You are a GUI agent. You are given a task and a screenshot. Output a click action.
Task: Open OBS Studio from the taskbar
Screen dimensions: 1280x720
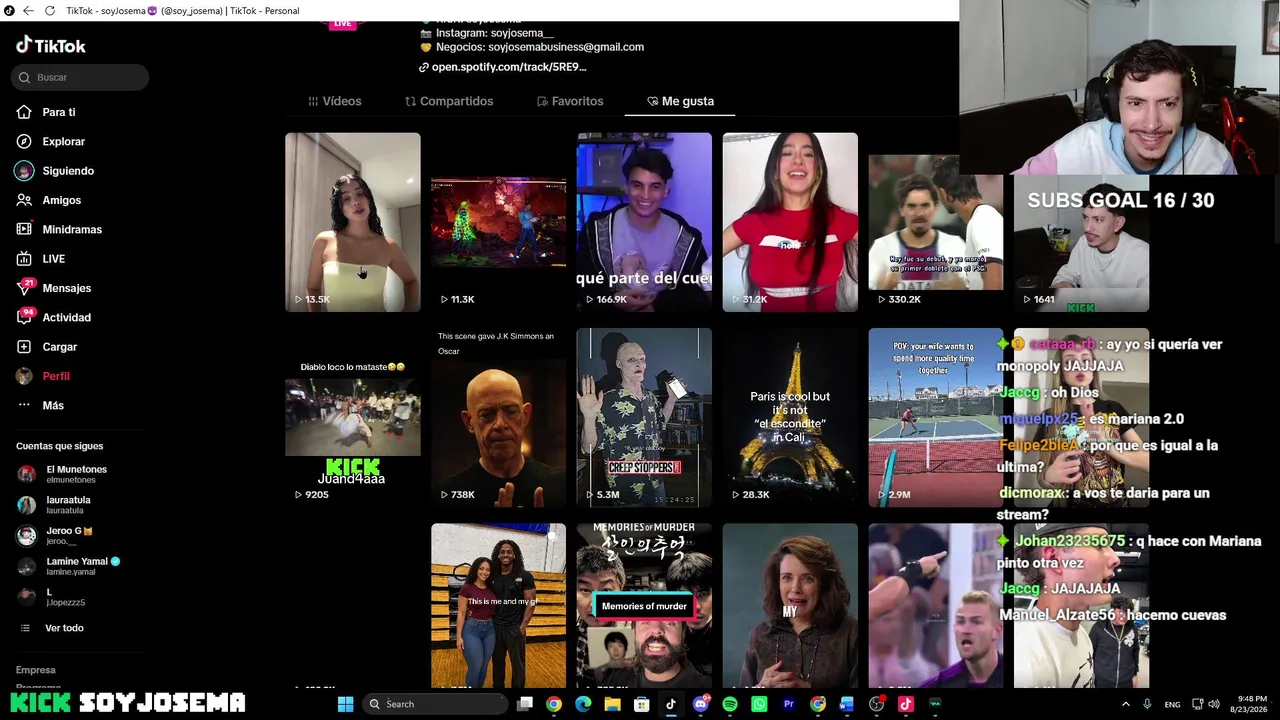877,704
